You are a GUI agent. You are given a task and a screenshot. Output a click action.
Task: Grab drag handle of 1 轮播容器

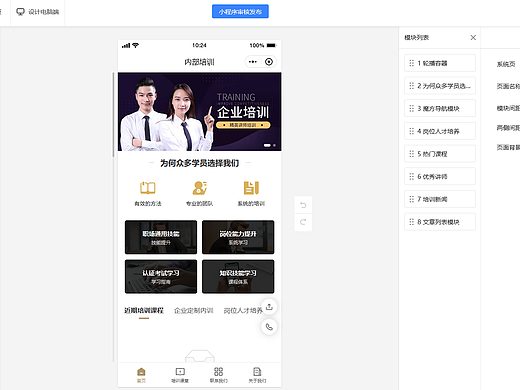click(x=412, y=63)
